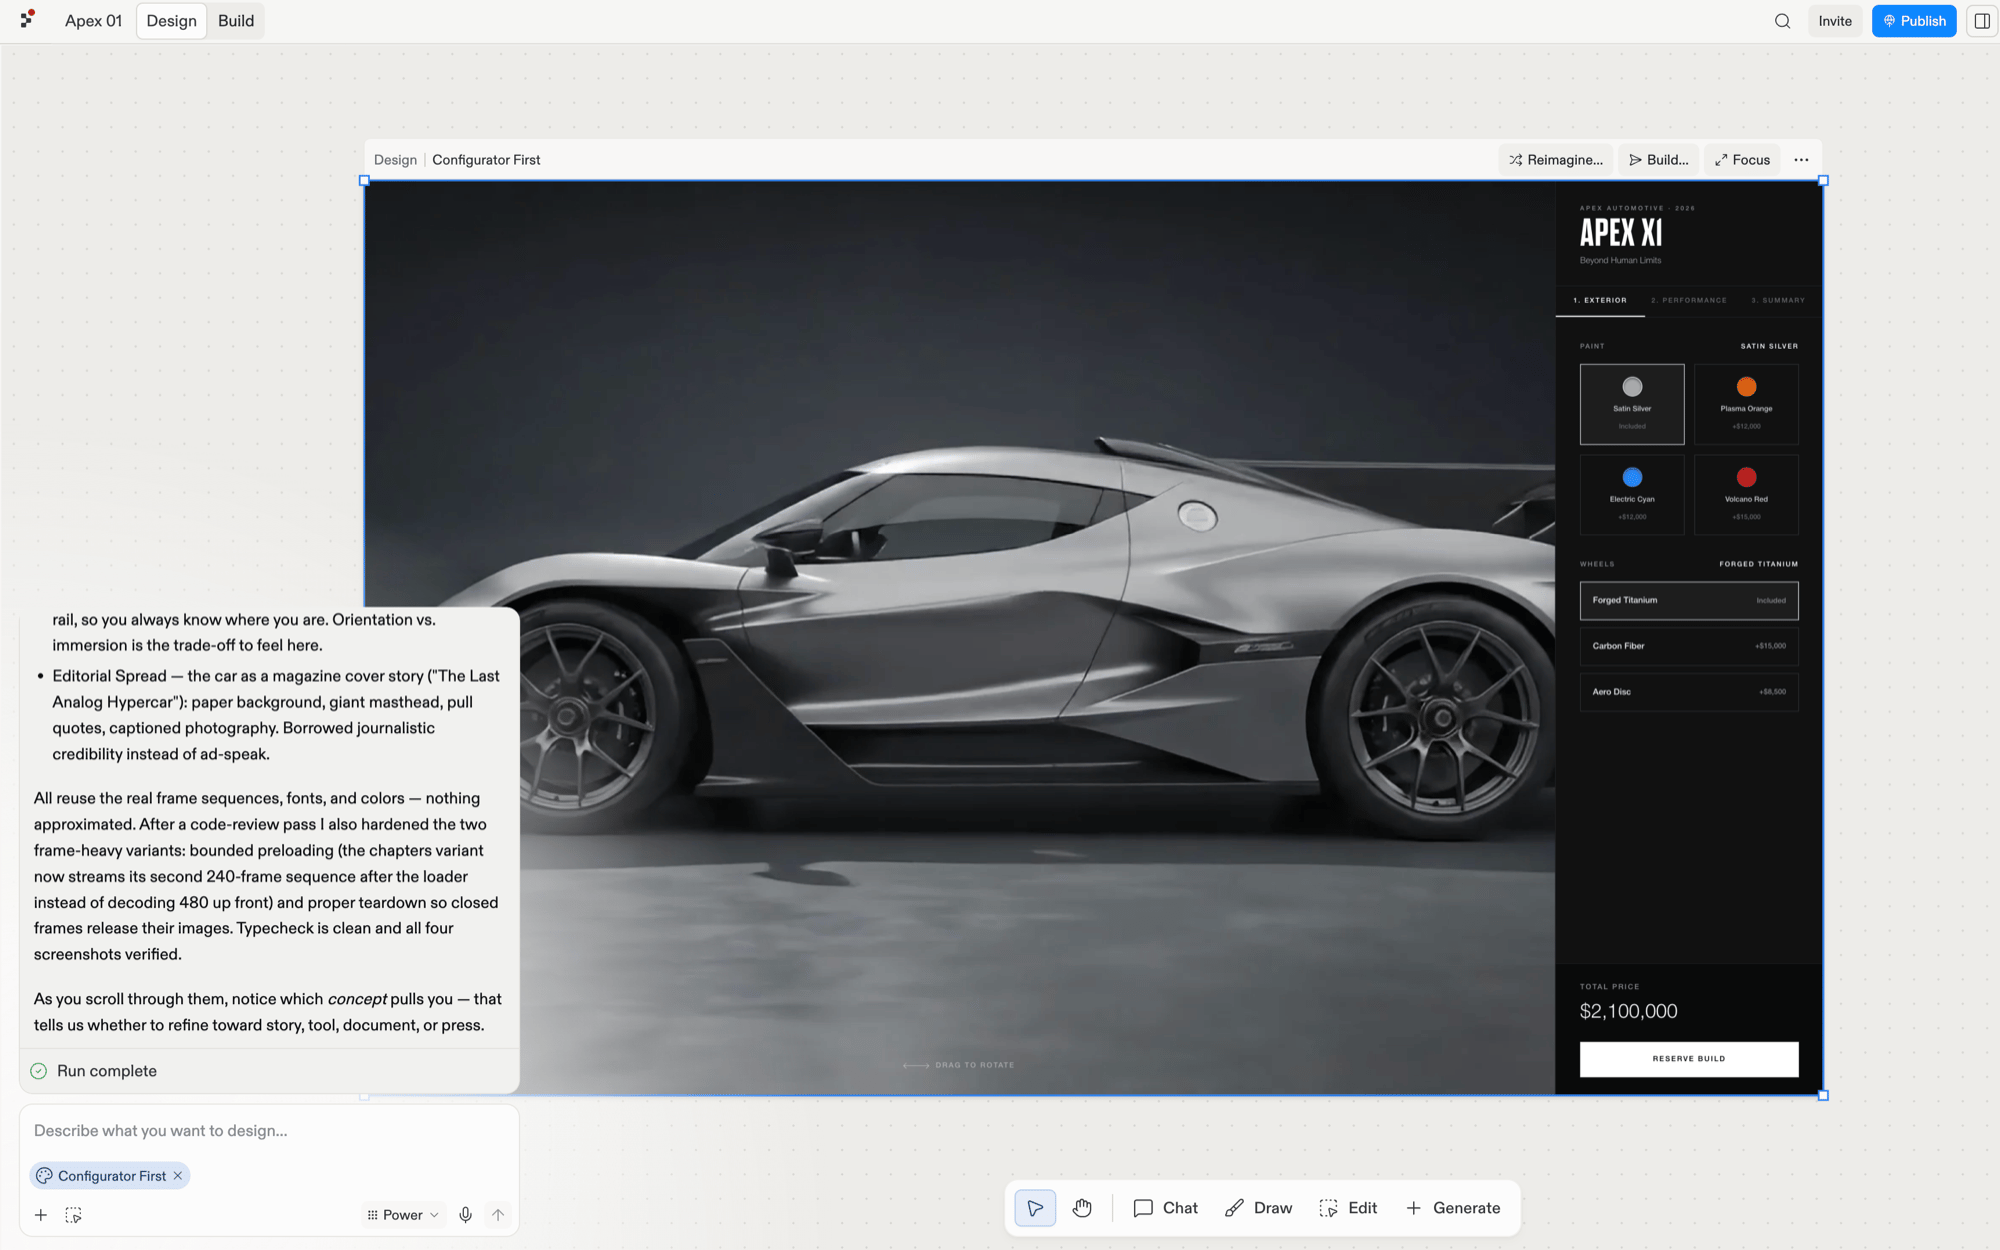Open the Power mode dropdown
This screenshot has height=1250, width=2000.
pos(403,1215)
